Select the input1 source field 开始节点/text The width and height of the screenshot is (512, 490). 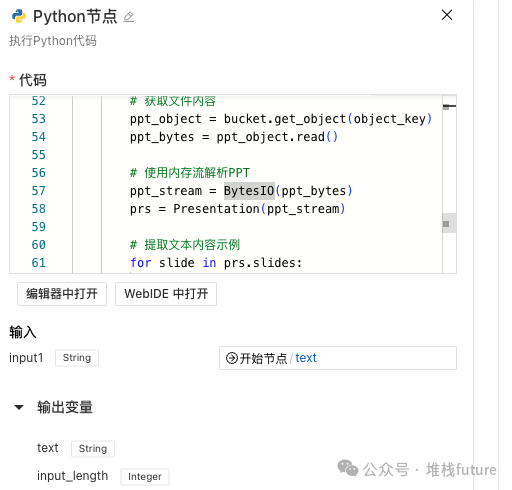pyautogui.click(x=338, y=358)
